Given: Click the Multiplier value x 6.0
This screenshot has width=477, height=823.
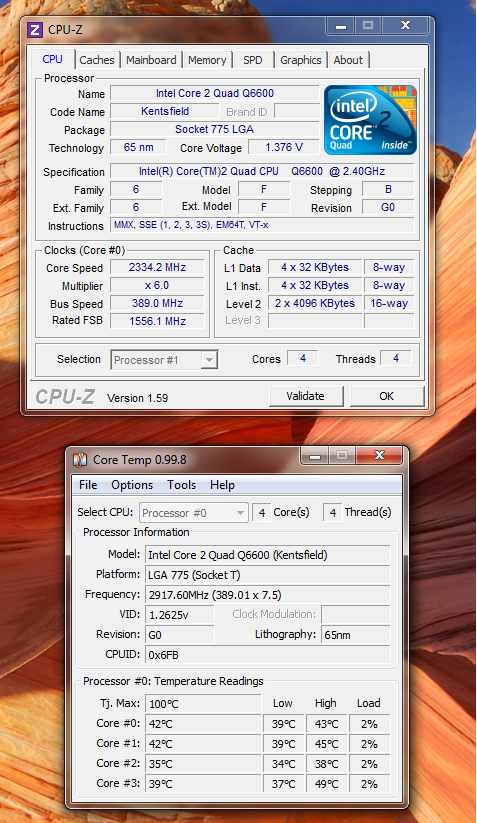Looking at the screenshot, I should [x=157, y=286].
